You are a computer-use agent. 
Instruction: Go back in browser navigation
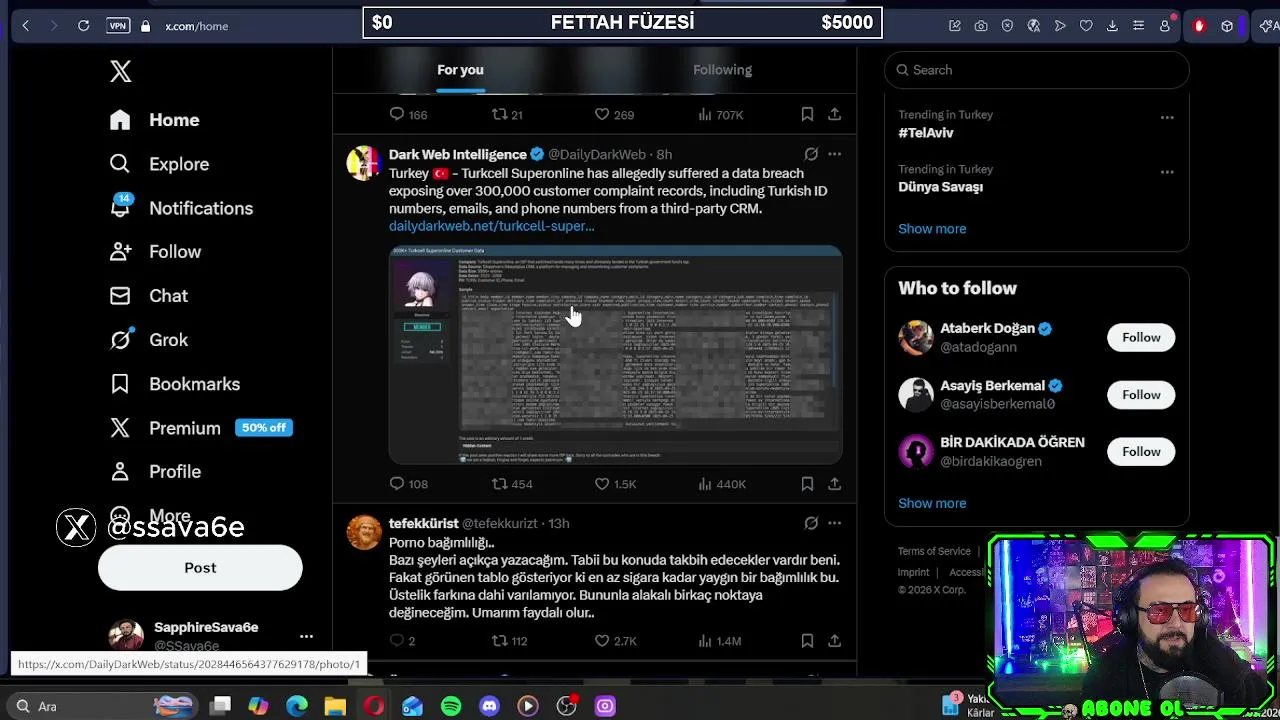click(x=26, y=26)
